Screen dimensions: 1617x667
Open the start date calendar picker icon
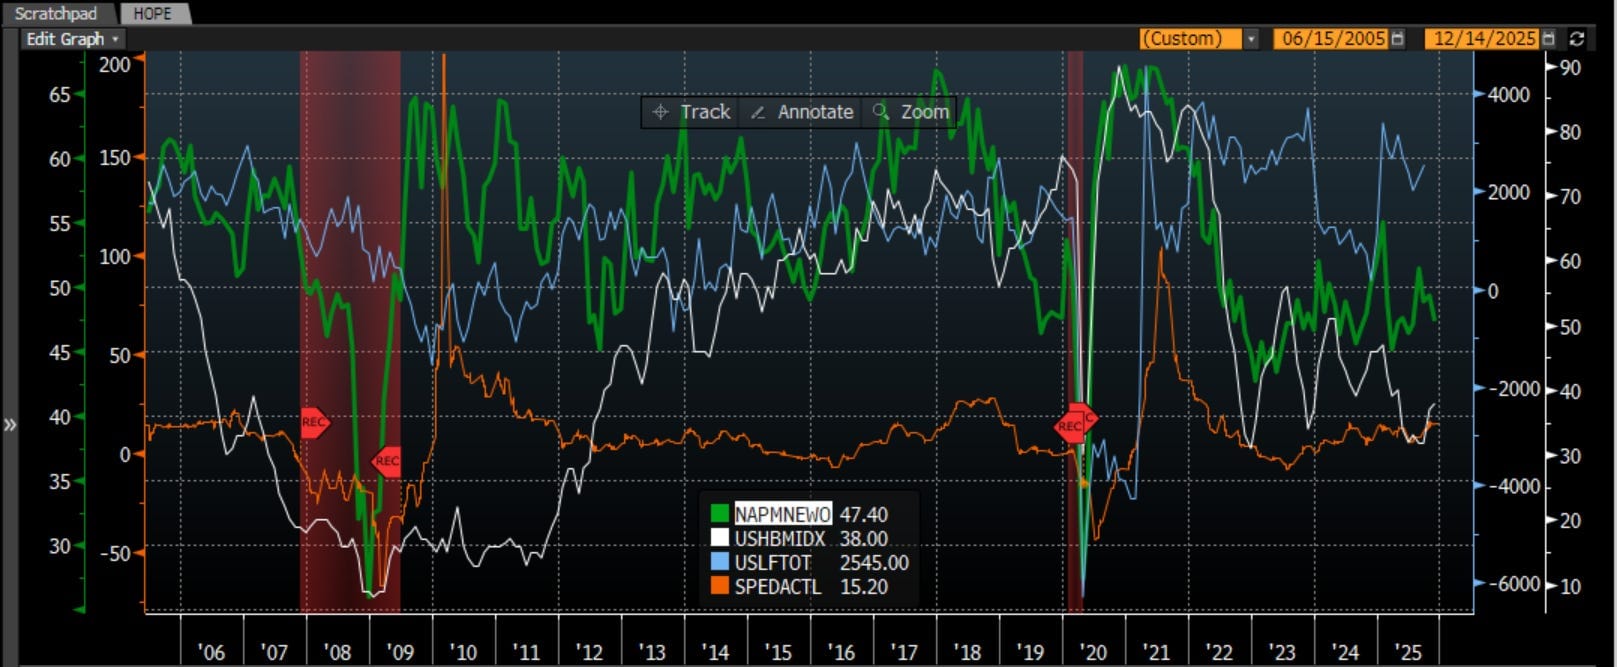pos(1398,39)
